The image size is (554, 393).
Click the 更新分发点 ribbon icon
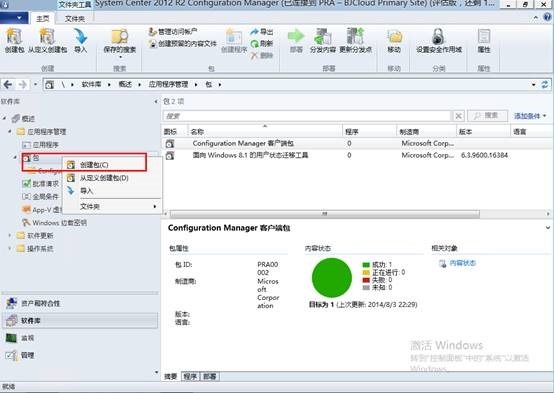point(355,36)
